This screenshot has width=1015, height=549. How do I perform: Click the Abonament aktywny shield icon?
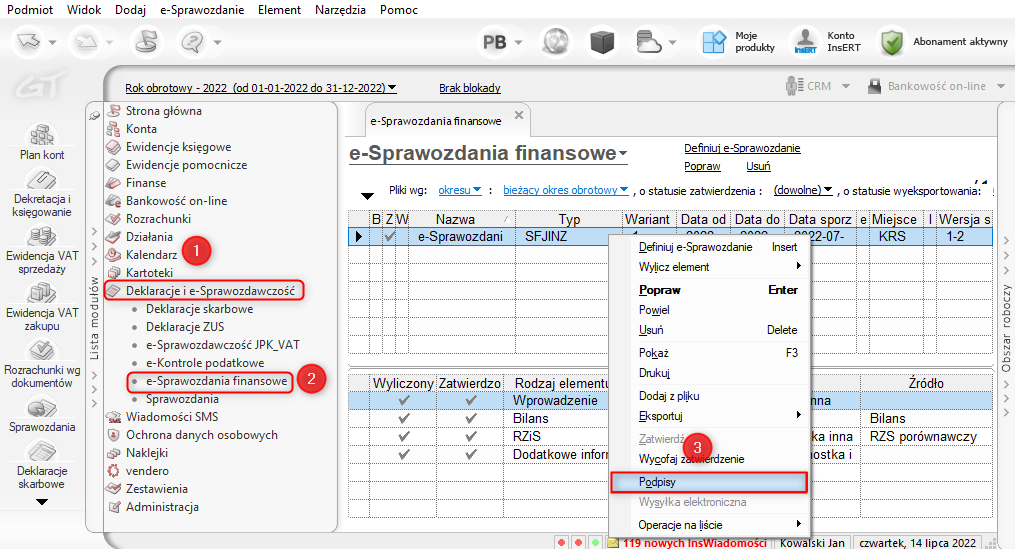892,42
